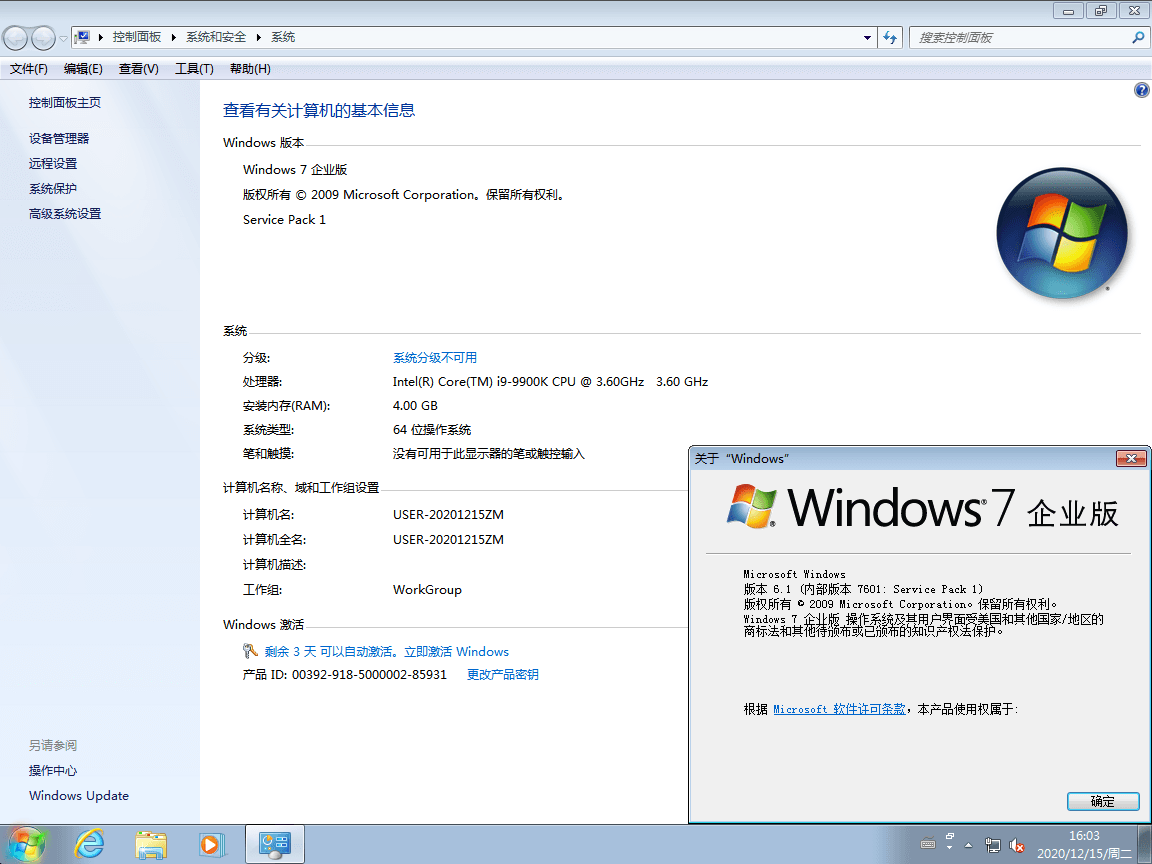Open Internet Explorer from the taskbar

[89, 844]
